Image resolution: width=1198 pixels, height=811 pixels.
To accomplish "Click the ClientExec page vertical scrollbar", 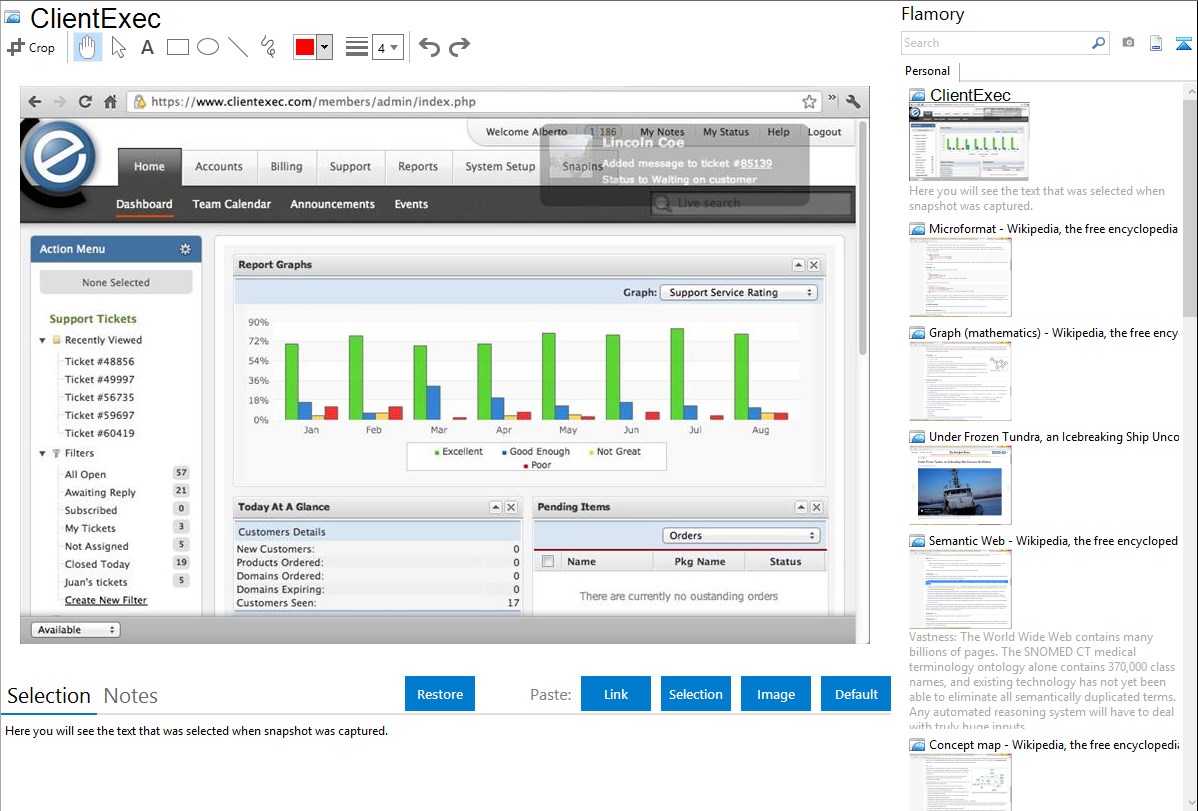I will pos(863,237).
